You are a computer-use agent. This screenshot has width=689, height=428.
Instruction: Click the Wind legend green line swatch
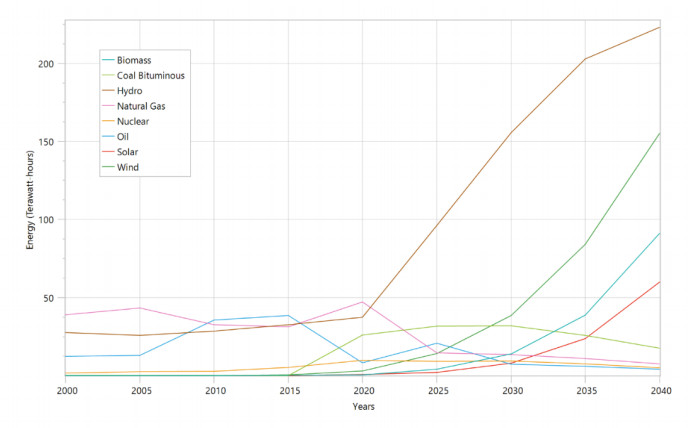(107, 167)
